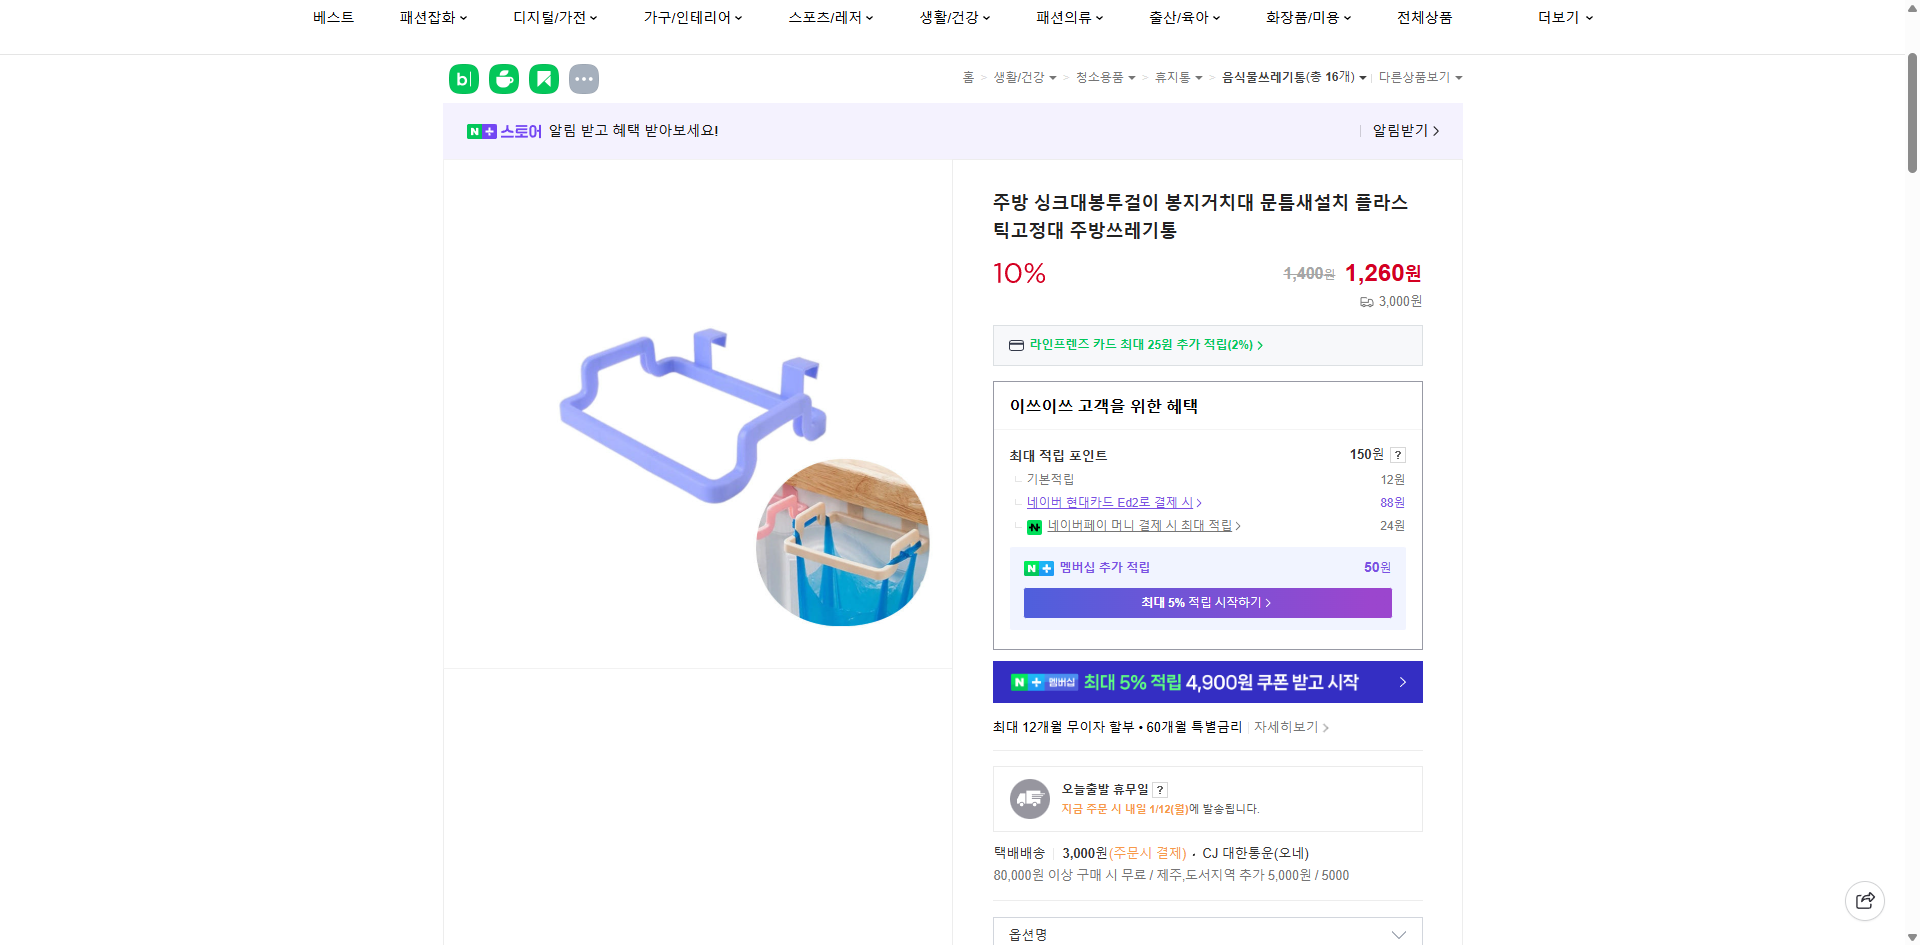Viewport: 1920px width, 945px height.
Task: Save product with the KEEP bookmark icon
Action: tap(543, 78)
